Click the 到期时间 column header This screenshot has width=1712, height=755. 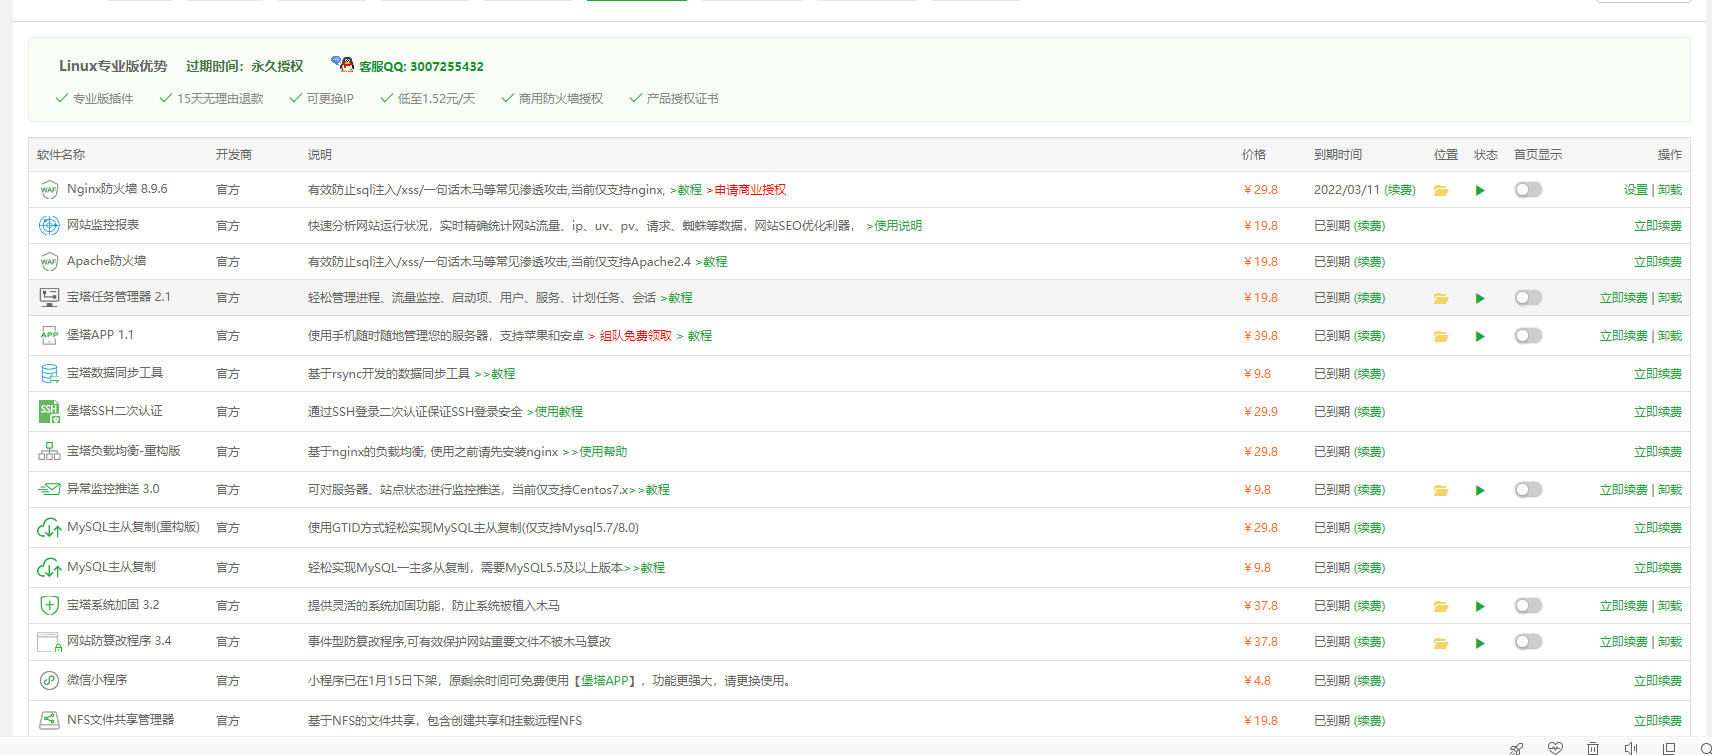(x=1338, y=154)
